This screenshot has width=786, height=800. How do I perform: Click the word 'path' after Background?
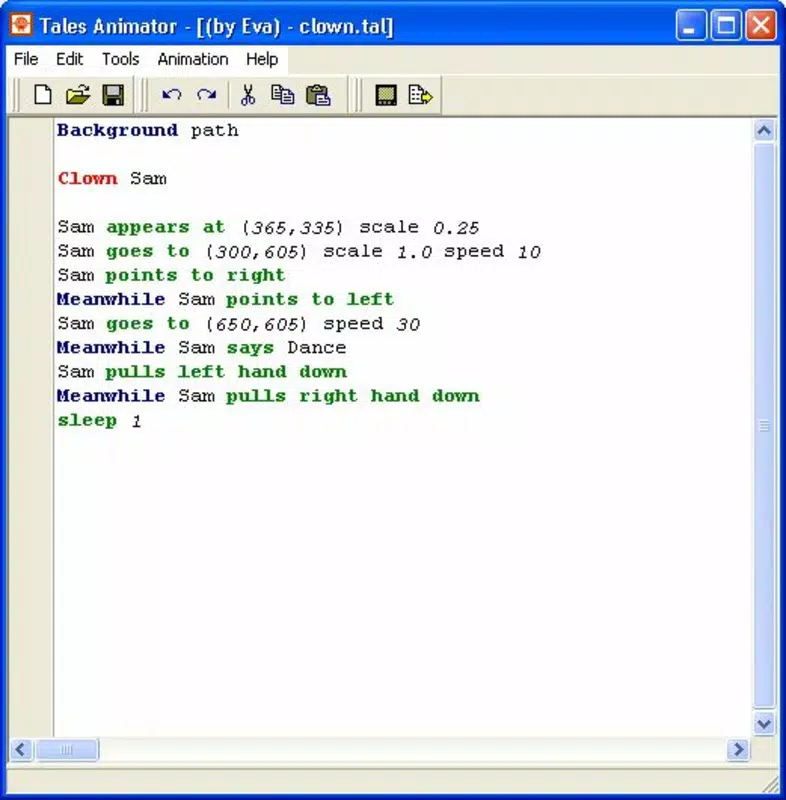click(215, 132)
